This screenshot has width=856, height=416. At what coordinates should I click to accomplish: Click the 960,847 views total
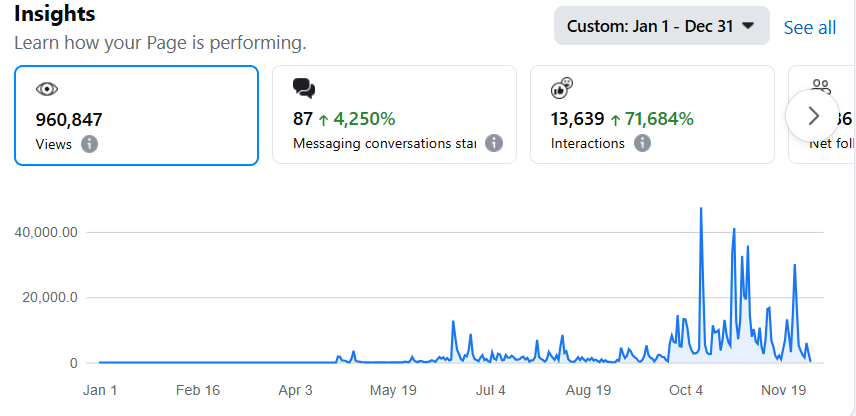click(x=69, y=120)
